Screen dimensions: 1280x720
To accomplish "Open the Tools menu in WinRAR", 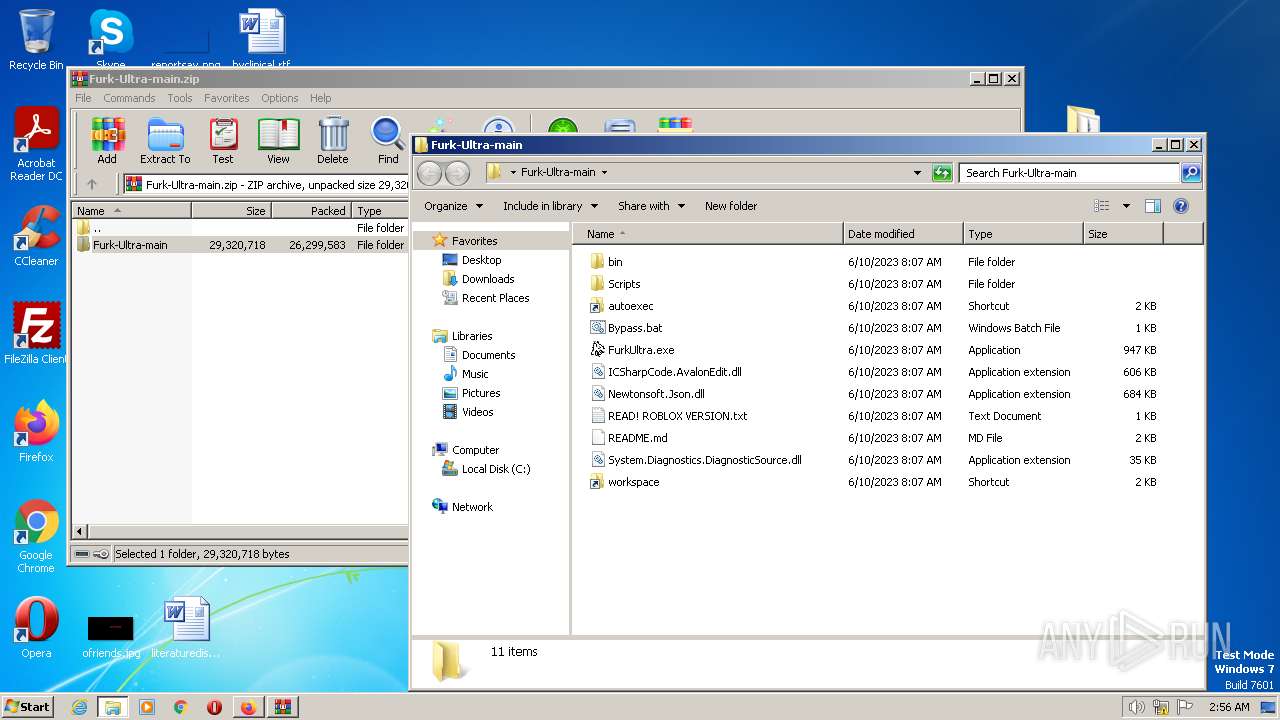I will click(x=180, y=98).
